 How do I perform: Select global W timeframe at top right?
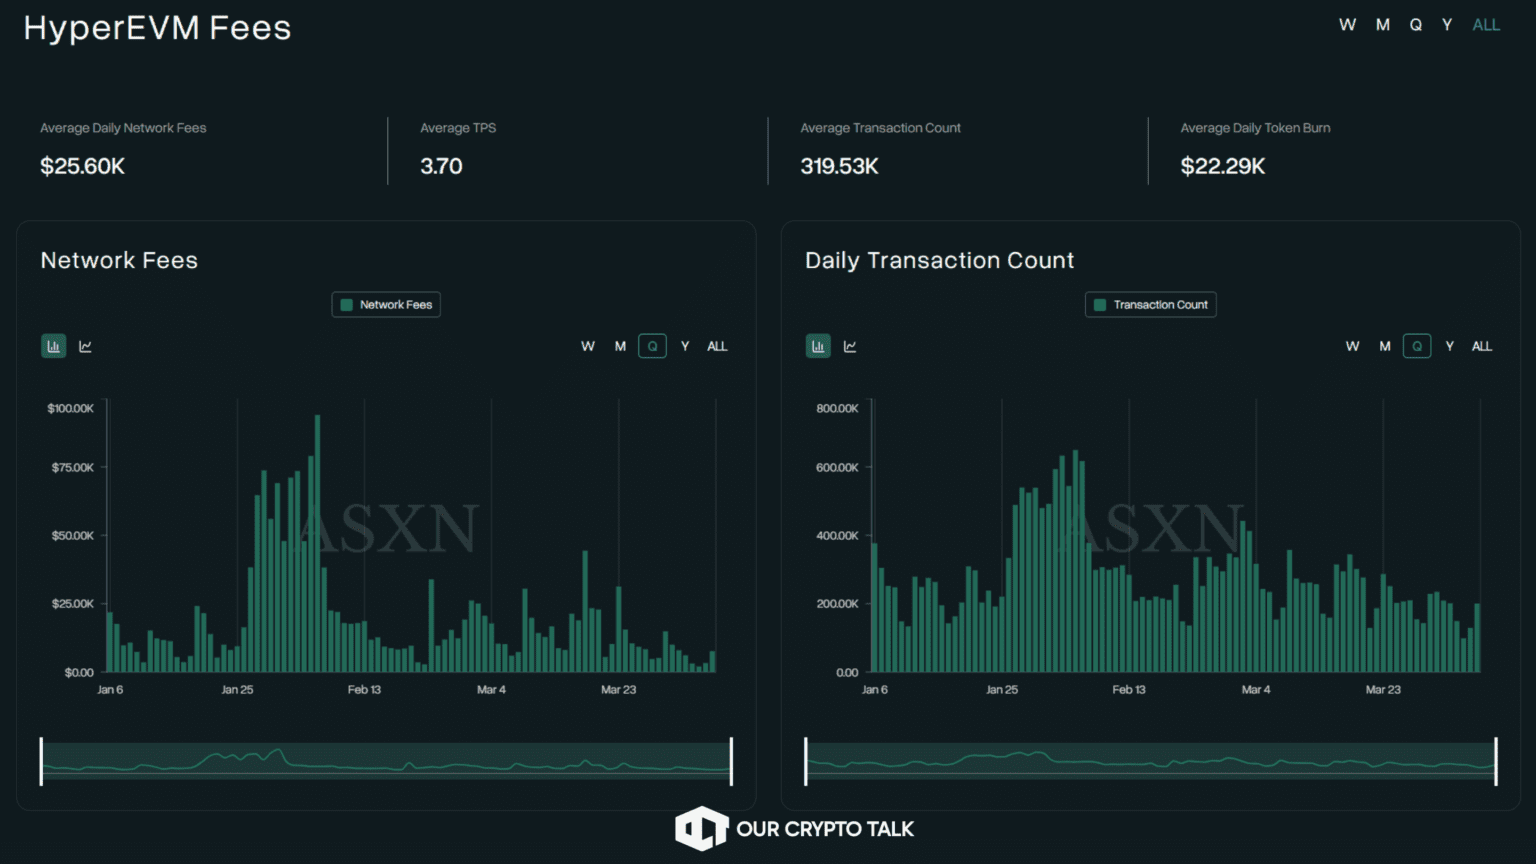click(1347, 25)
